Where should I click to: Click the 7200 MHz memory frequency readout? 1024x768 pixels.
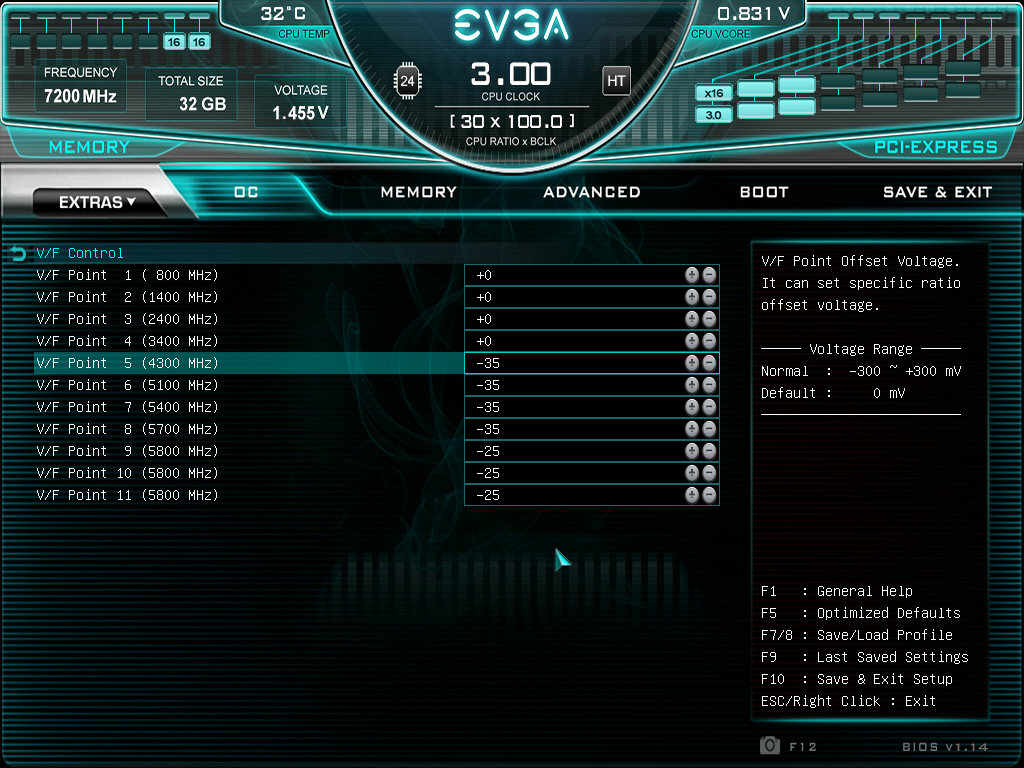click(80, 96)
